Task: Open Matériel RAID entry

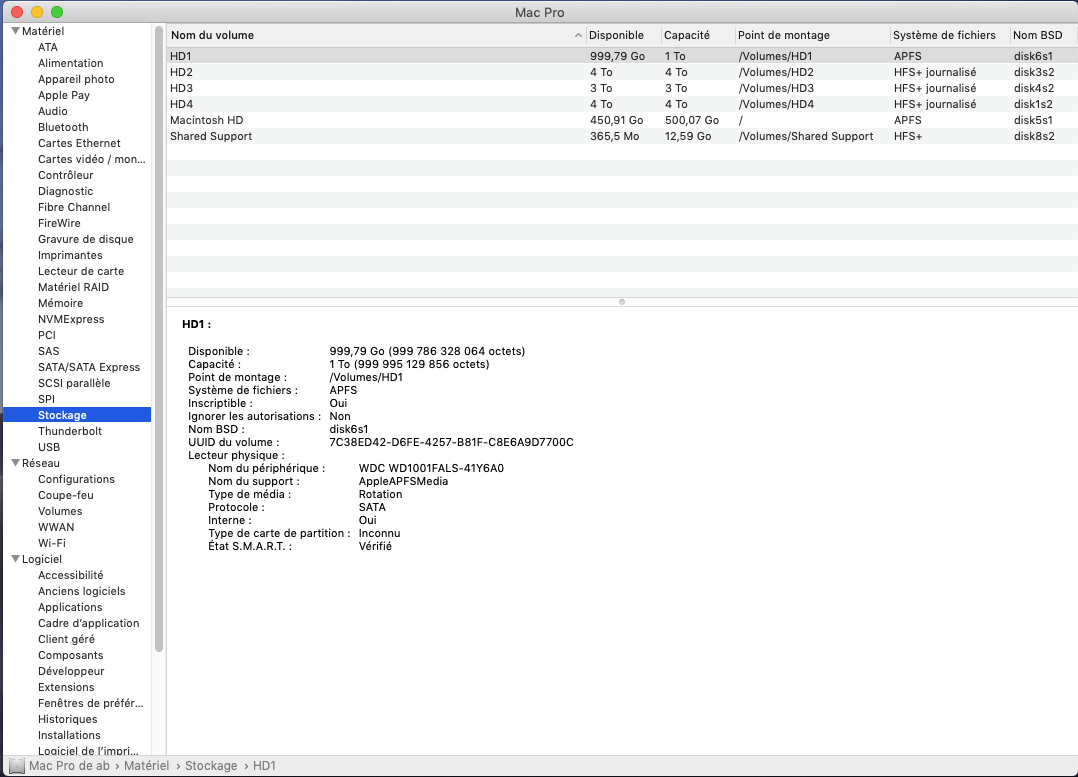Action: pos(74,287)
